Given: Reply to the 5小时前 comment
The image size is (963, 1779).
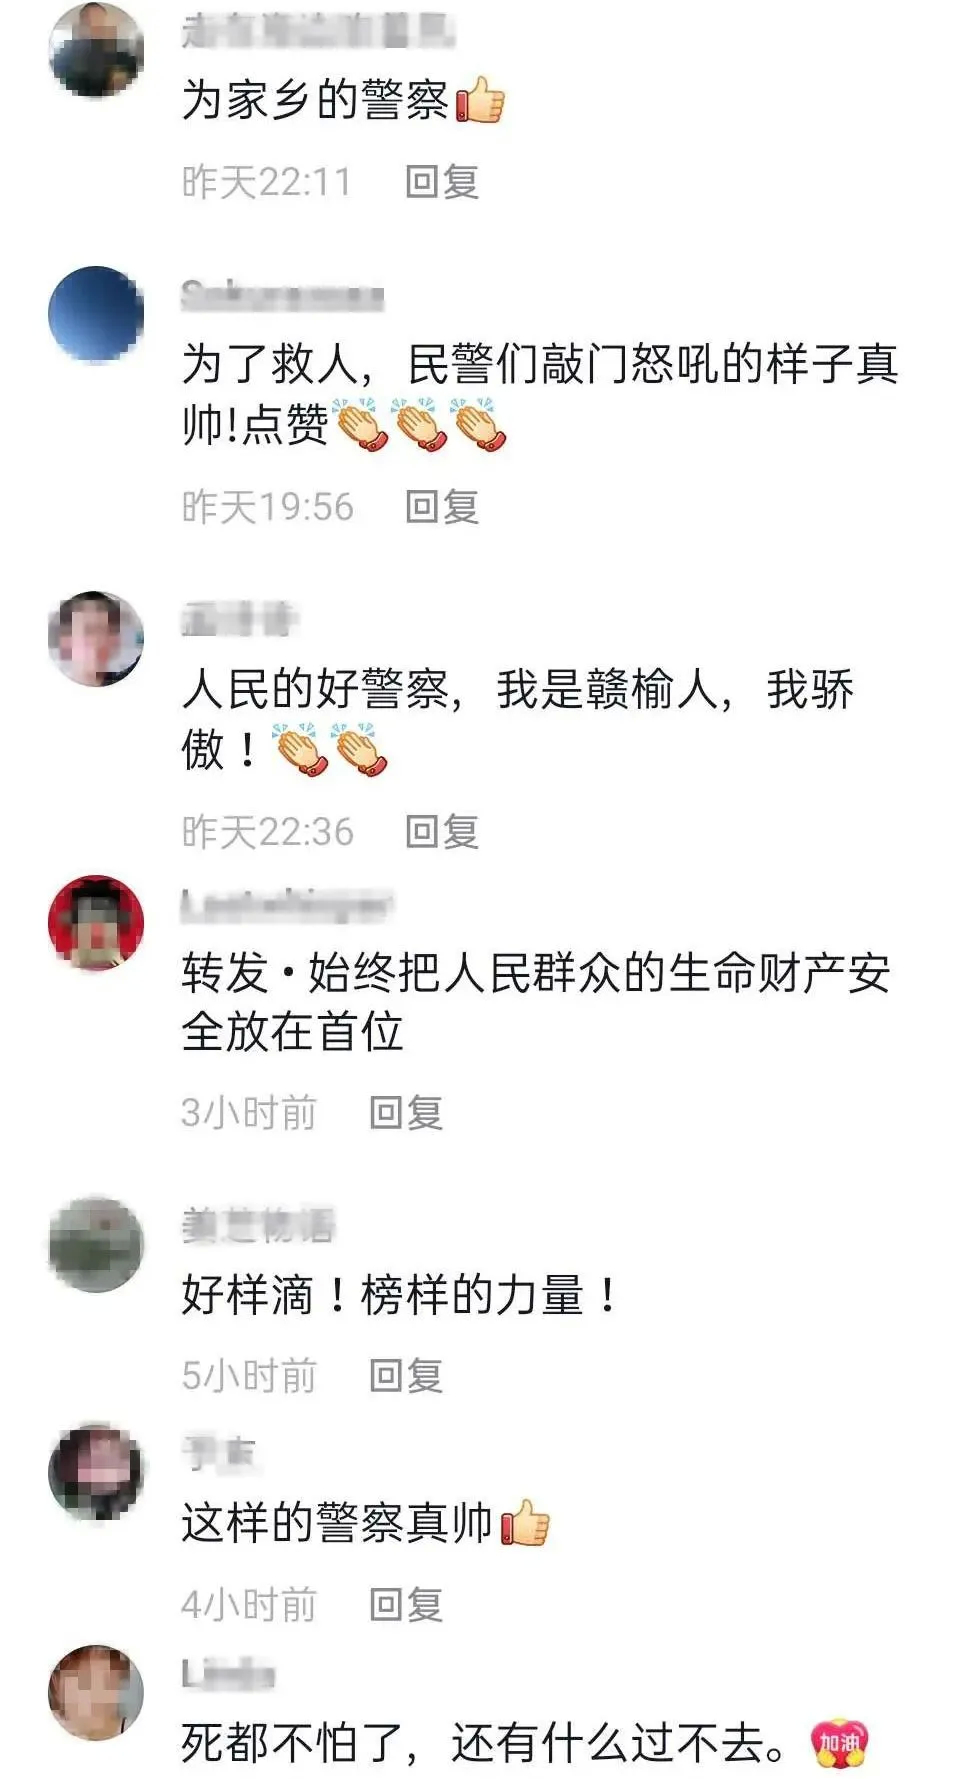Looking at the screenshot, I should tap(406, 1376).
